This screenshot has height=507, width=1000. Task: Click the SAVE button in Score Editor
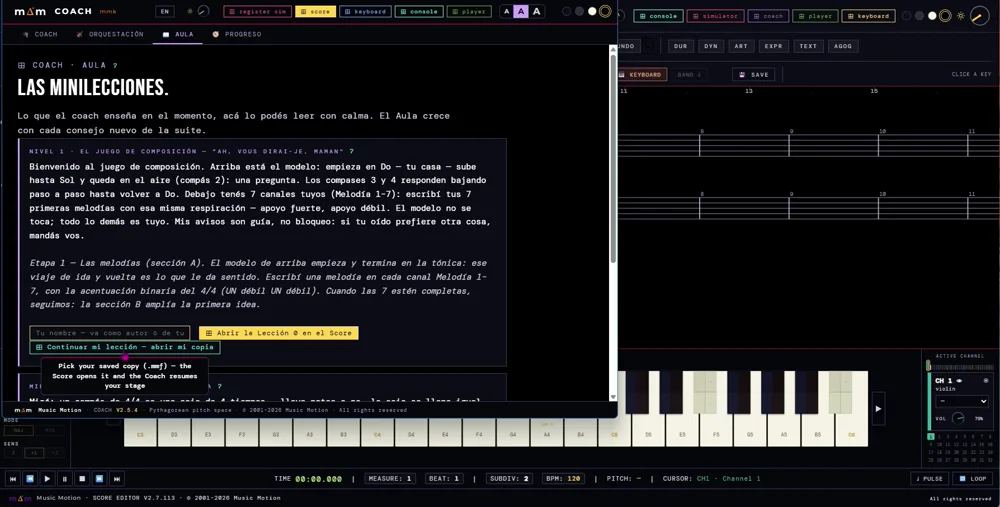coord(754,75)
